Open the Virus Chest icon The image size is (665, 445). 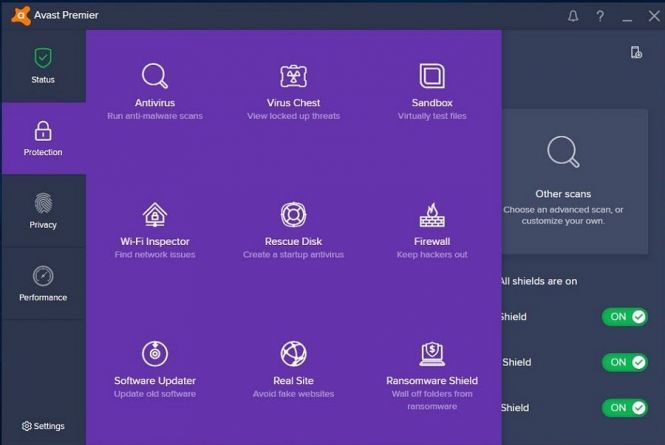click(293, 76)
